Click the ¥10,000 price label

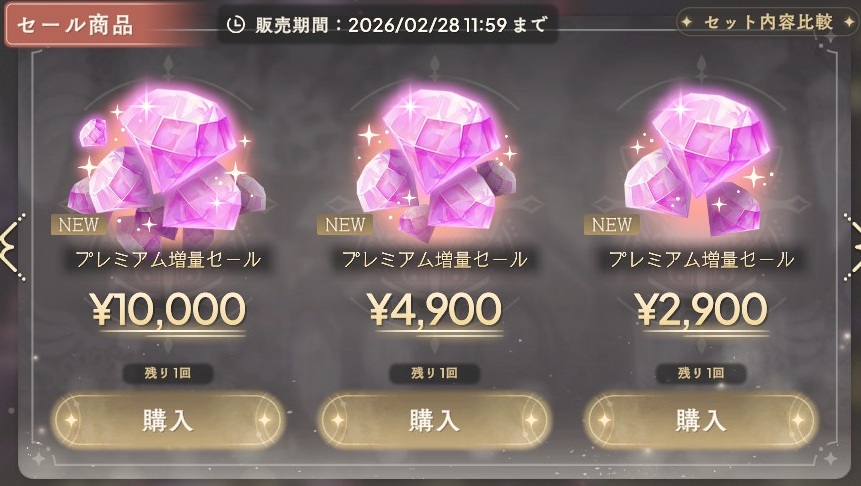coord(169,309)
